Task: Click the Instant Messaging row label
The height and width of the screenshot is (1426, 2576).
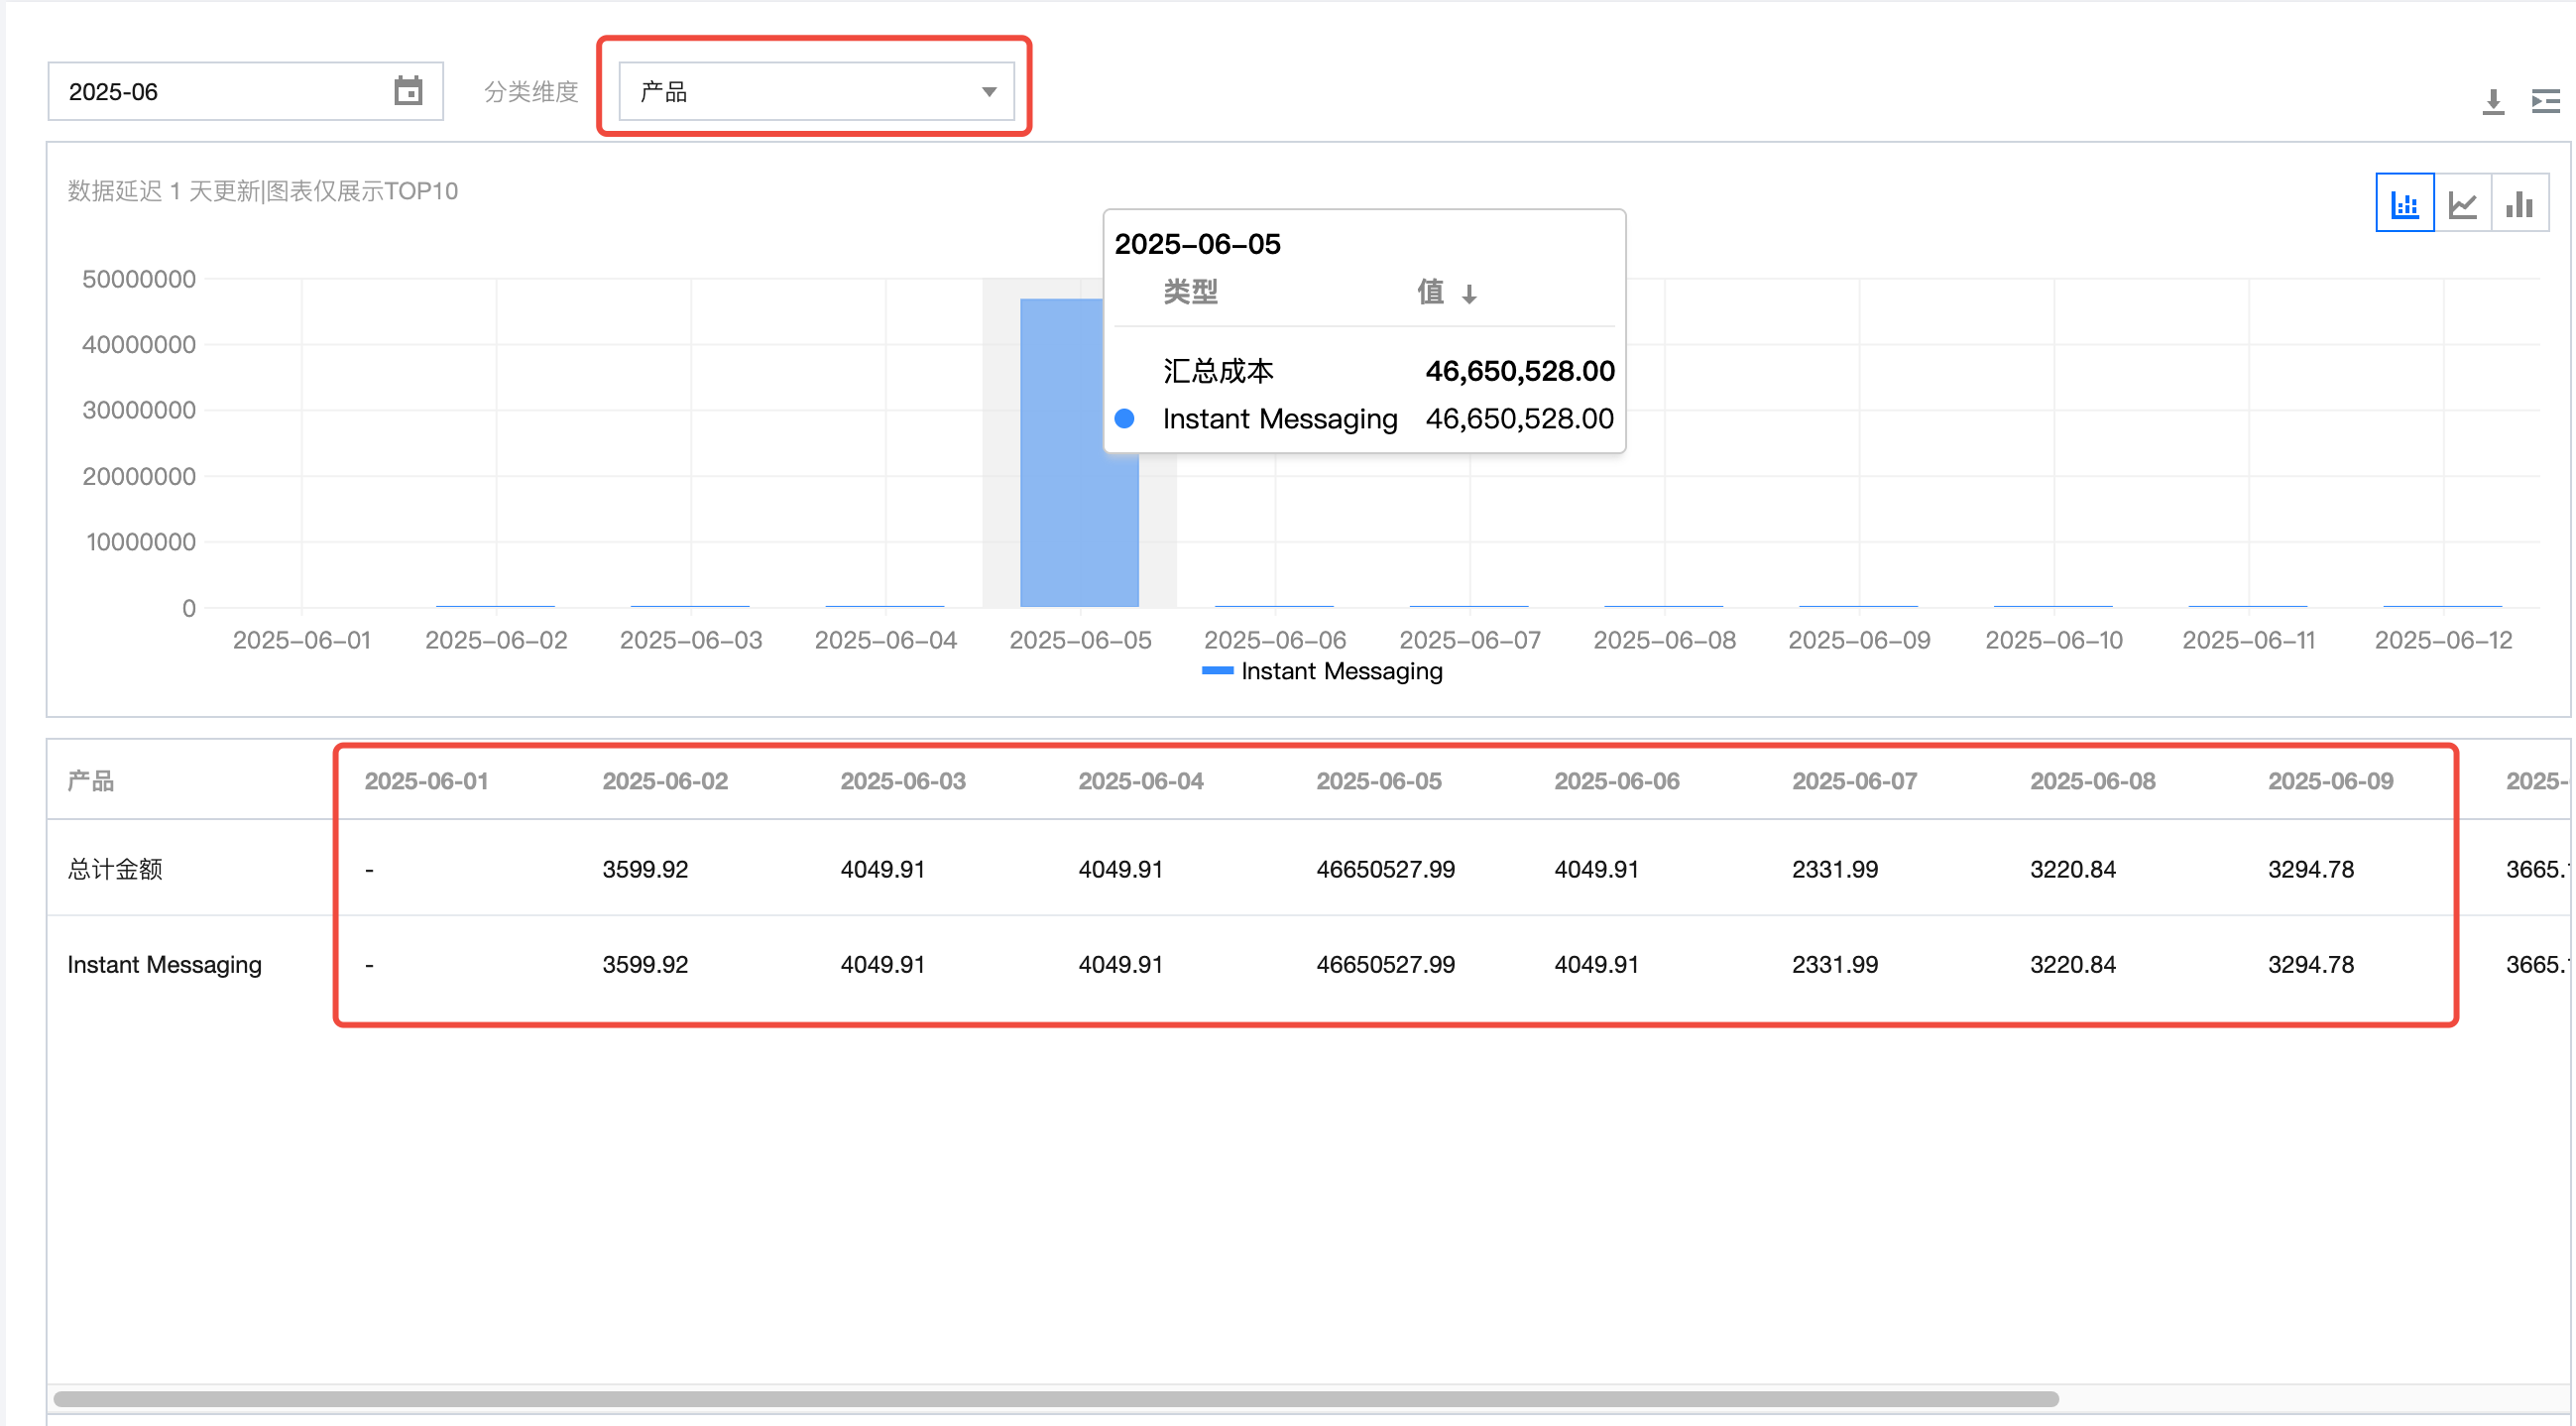Action: 164,964
